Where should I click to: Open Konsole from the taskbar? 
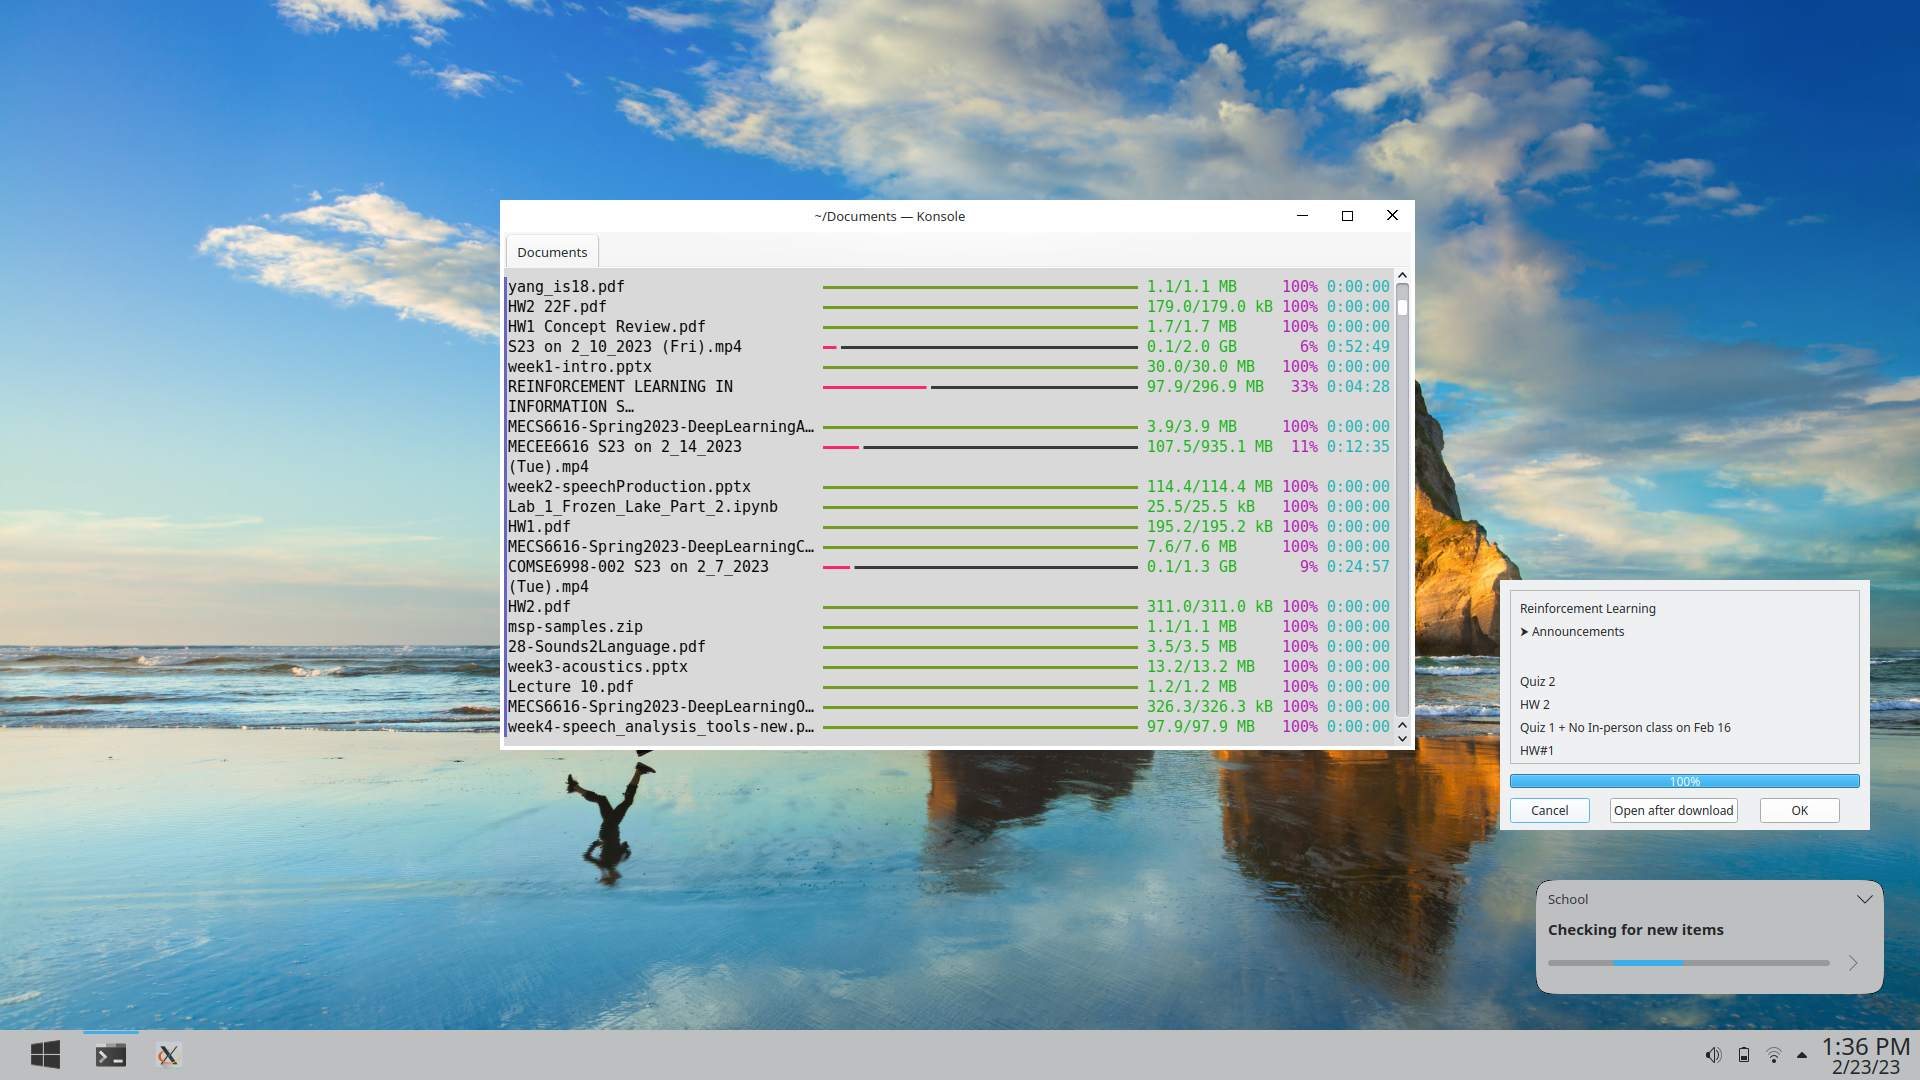[110, 1054]
